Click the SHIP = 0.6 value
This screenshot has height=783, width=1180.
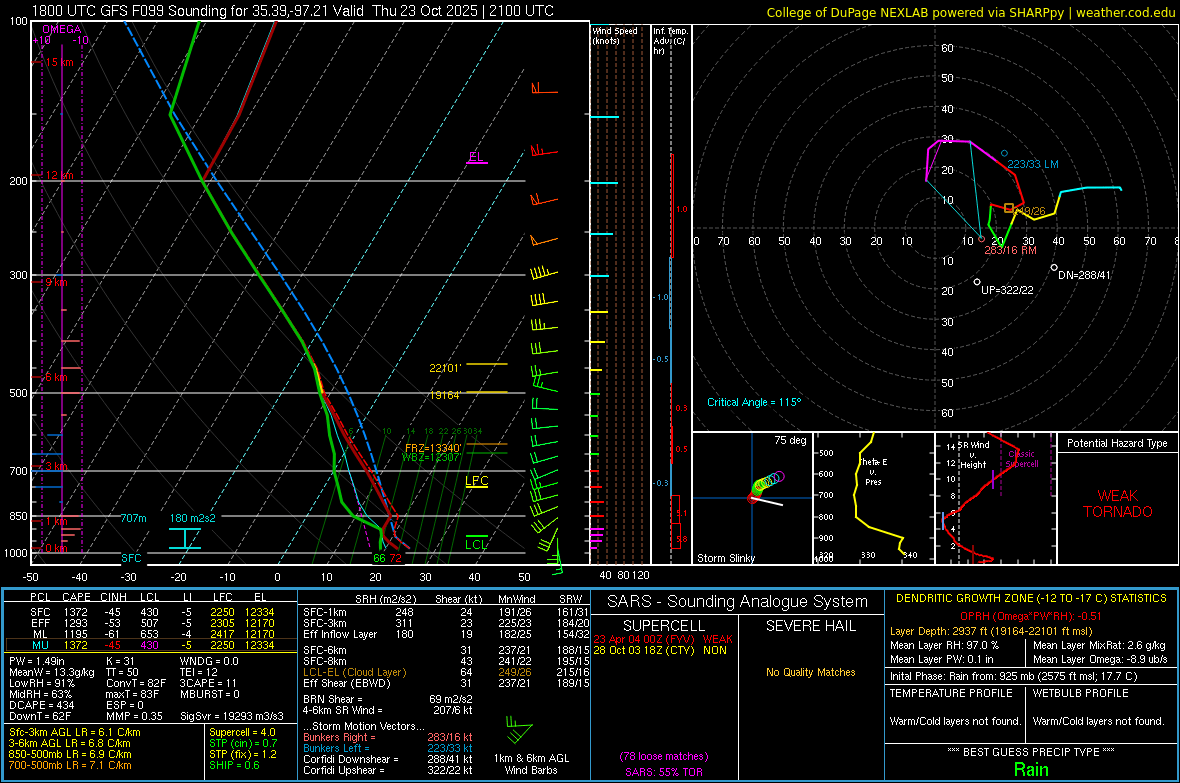234,765
